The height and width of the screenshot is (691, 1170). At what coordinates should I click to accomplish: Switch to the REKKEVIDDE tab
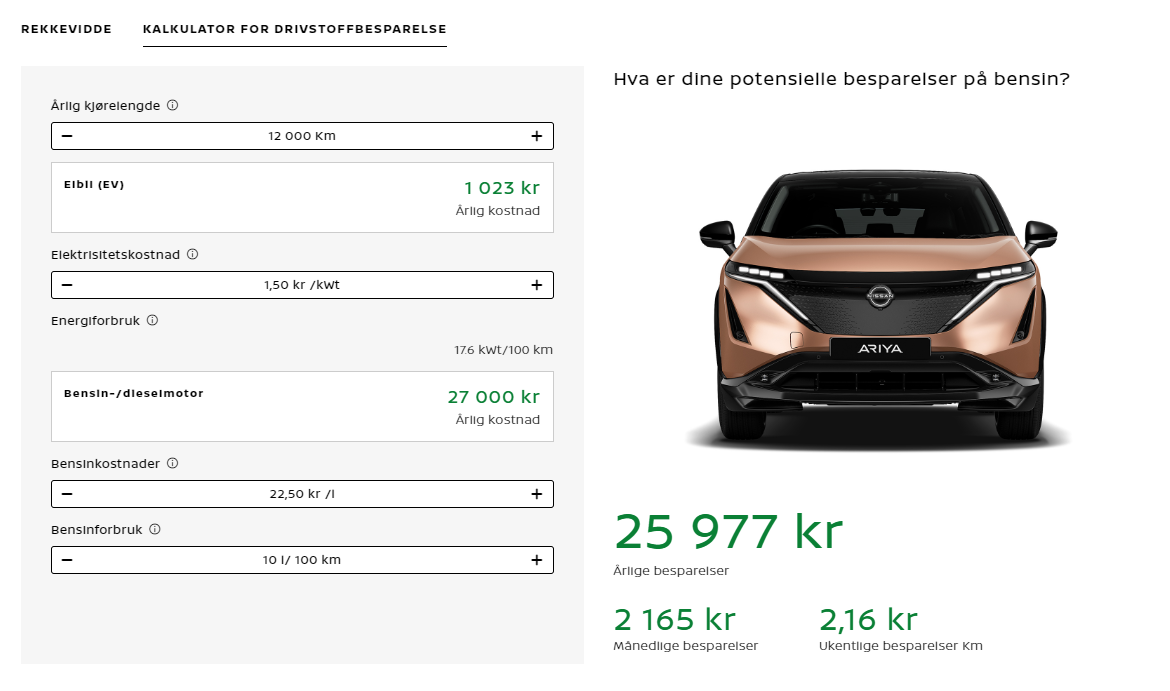(64, 29)
